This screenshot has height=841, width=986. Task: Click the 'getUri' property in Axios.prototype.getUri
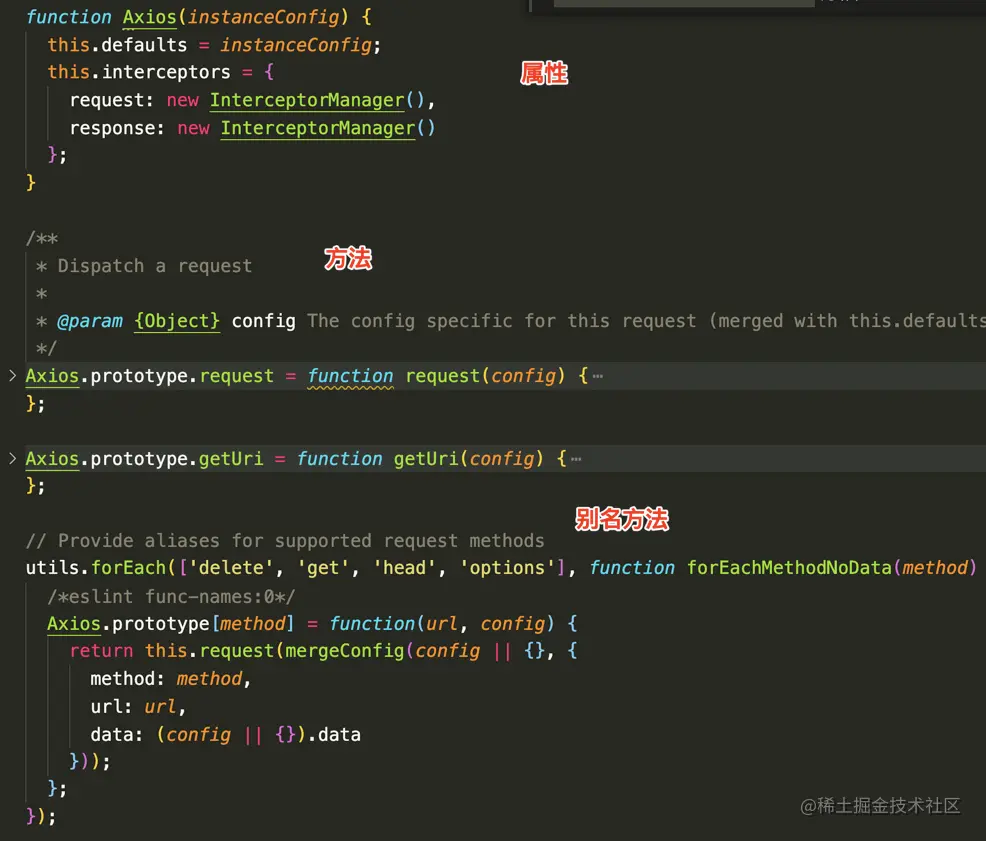pyautogui.click(x=231, y=459)
